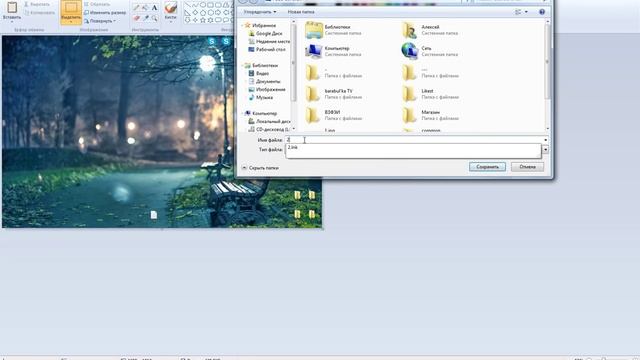This screenshot has width=640, height=360.
Task: Select the Fill with color bucket tool
Action: coord(145,8)
